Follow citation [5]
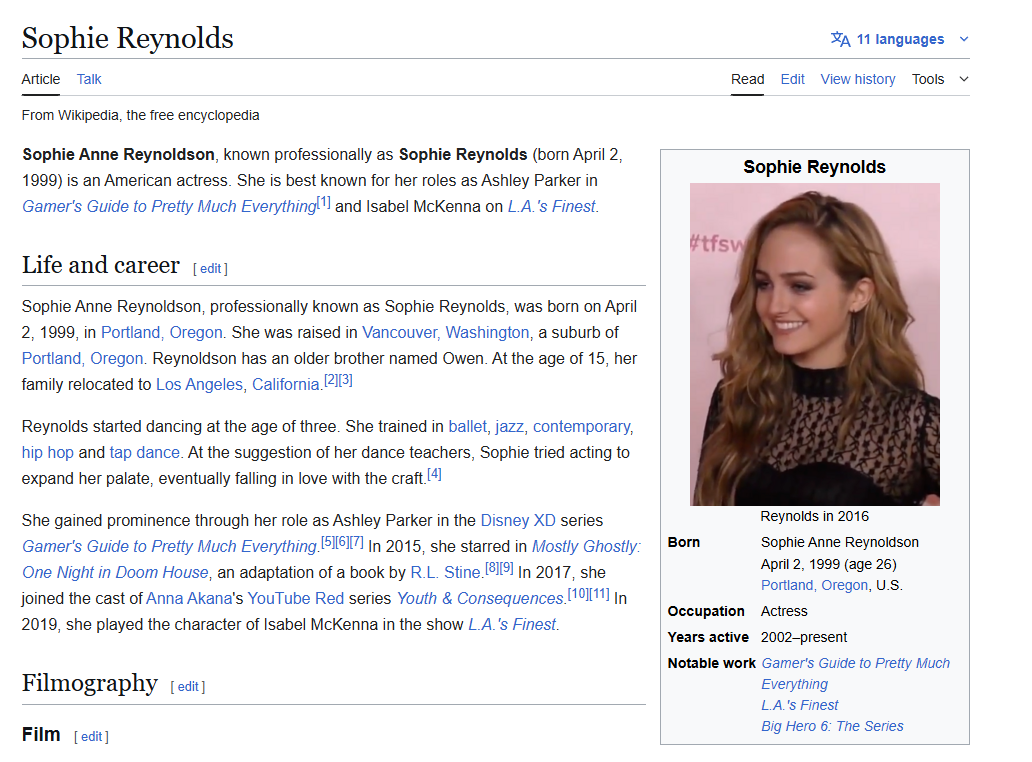1032x762 pixels. tap(328, 542)
